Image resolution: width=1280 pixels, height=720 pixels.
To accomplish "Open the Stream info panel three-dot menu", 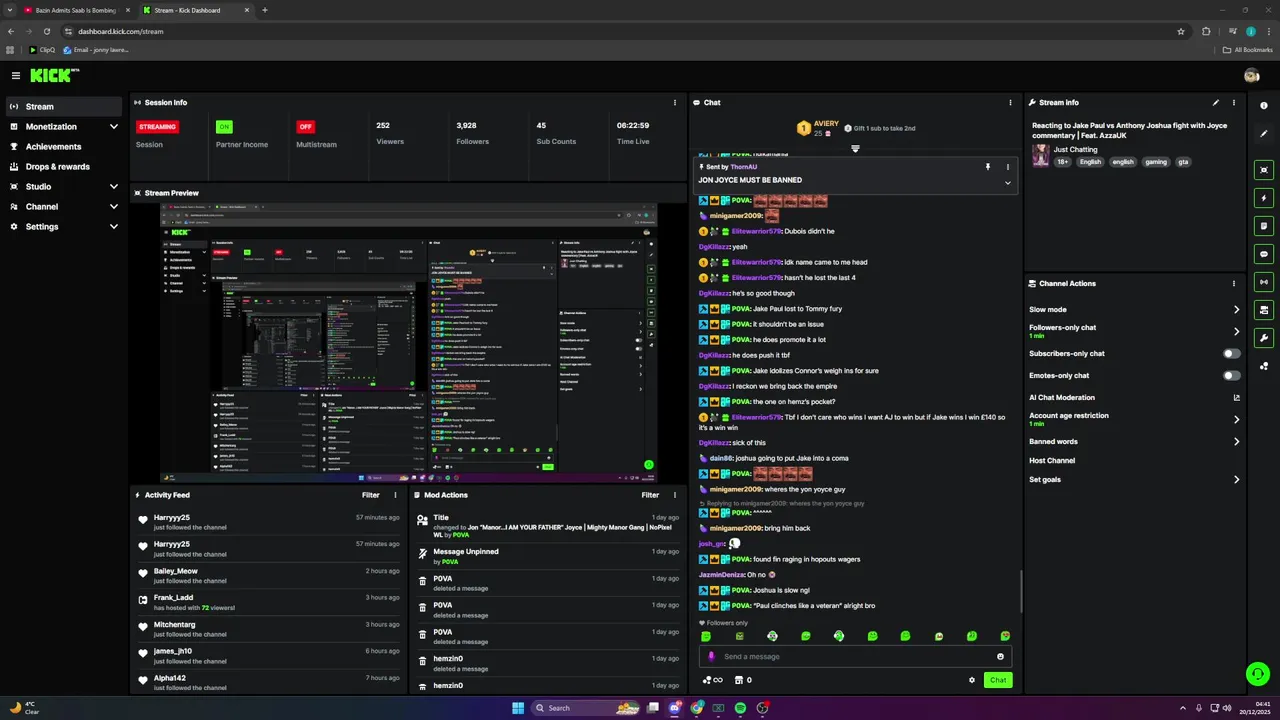I will click(x=1233, y=102).
